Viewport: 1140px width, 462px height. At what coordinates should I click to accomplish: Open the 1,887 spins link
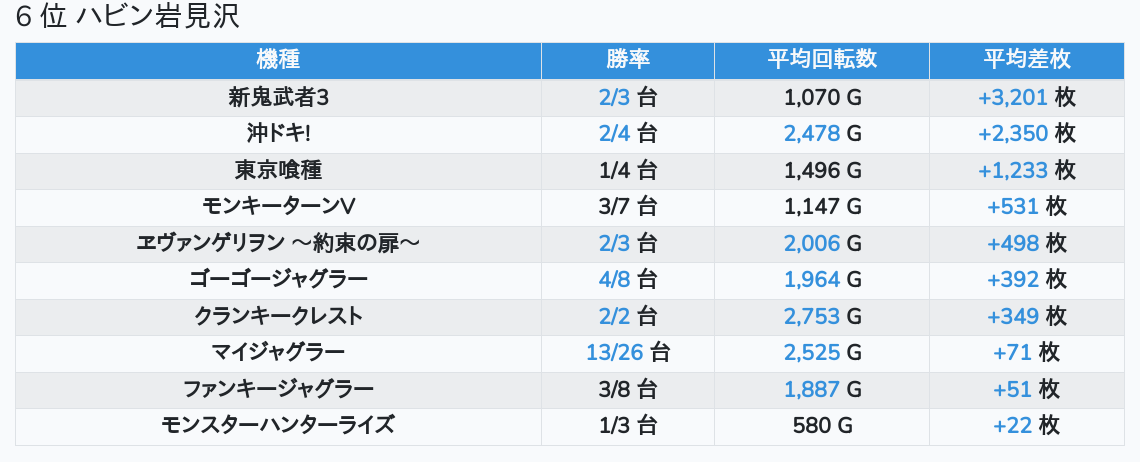click(812, 389)
